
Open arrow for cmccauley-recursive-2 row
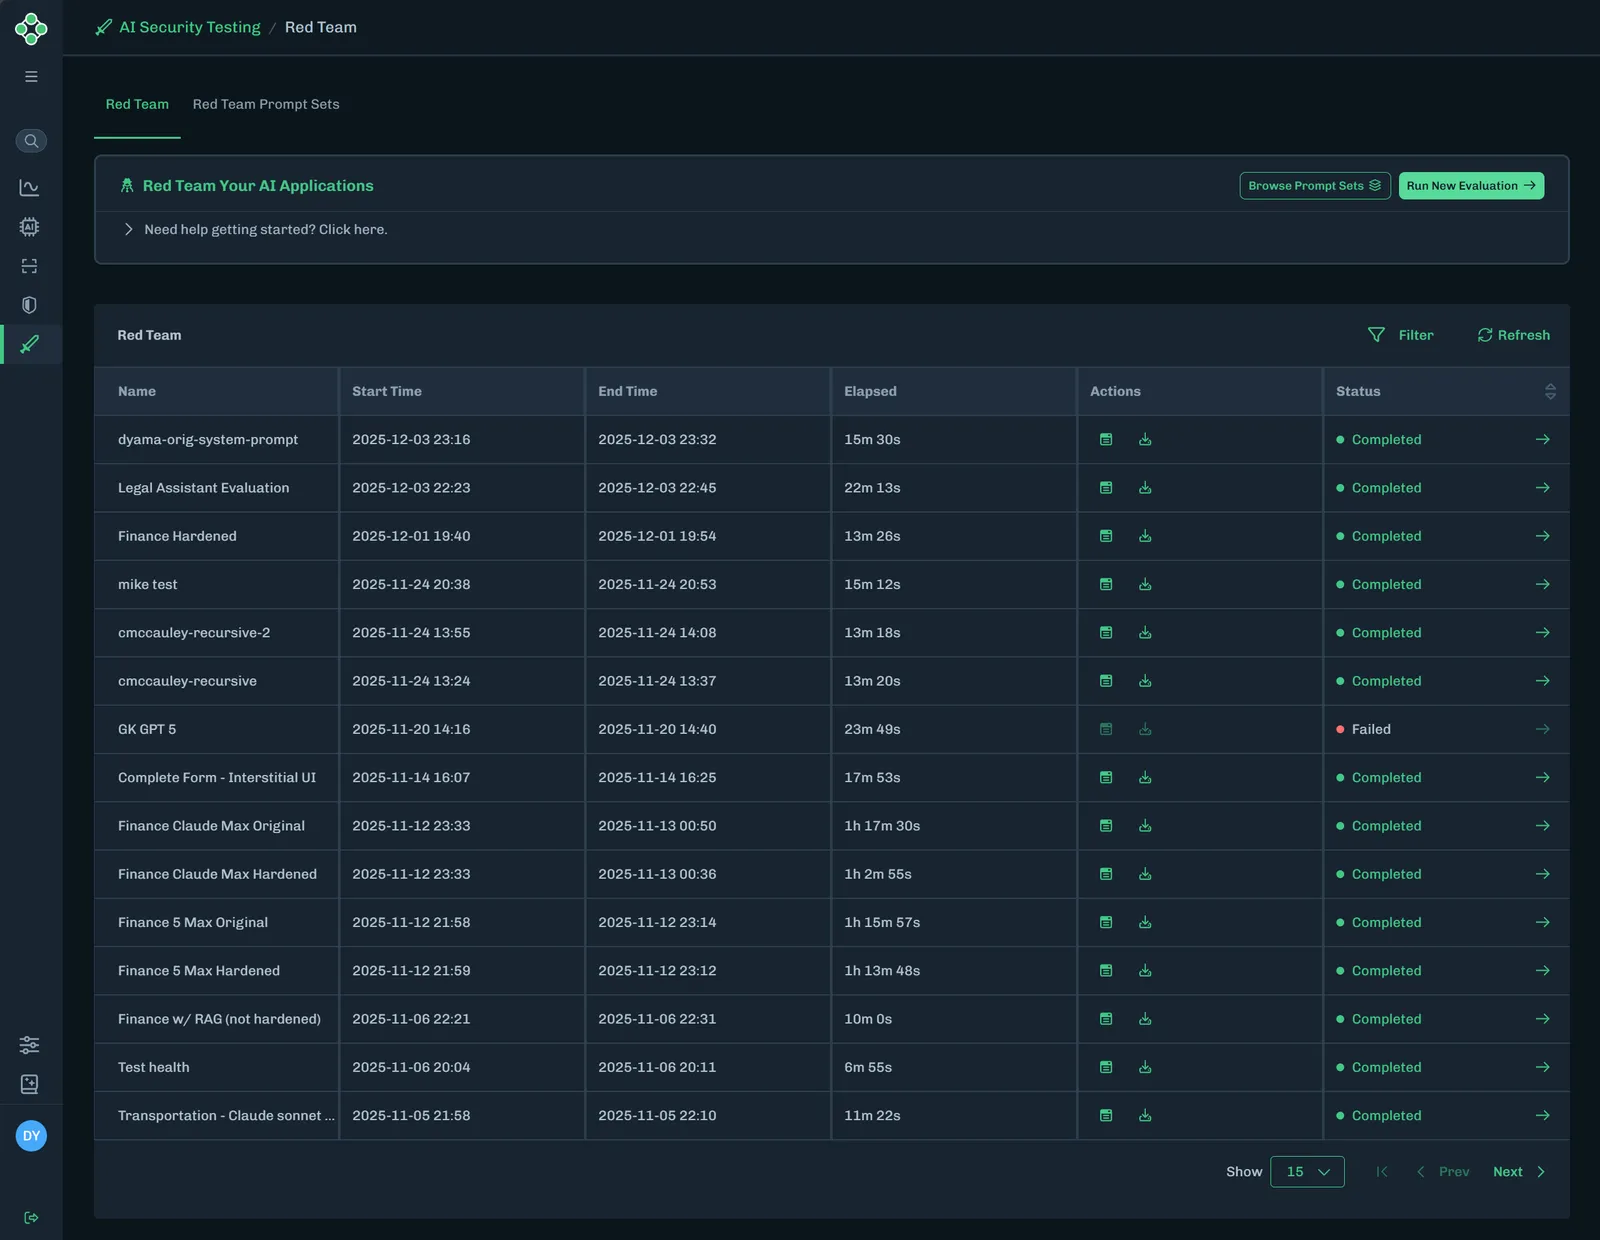(1543, 633)
